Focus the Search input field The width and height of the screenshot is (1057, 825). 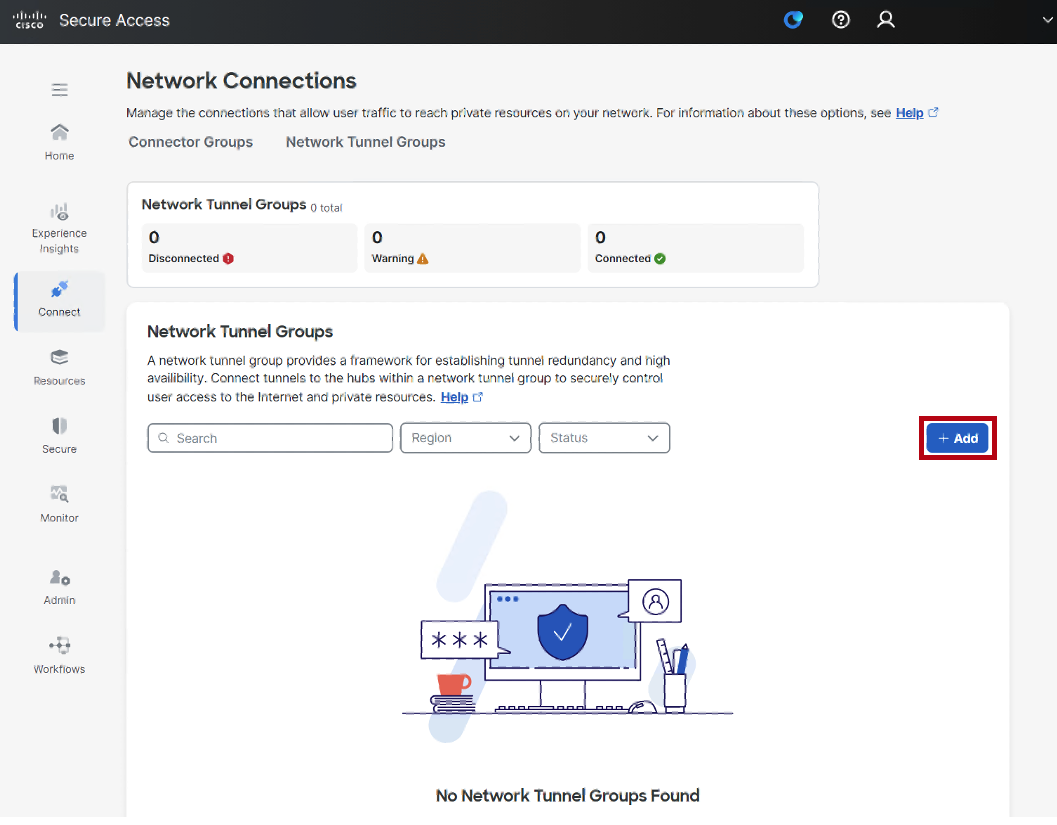[270, 438]
